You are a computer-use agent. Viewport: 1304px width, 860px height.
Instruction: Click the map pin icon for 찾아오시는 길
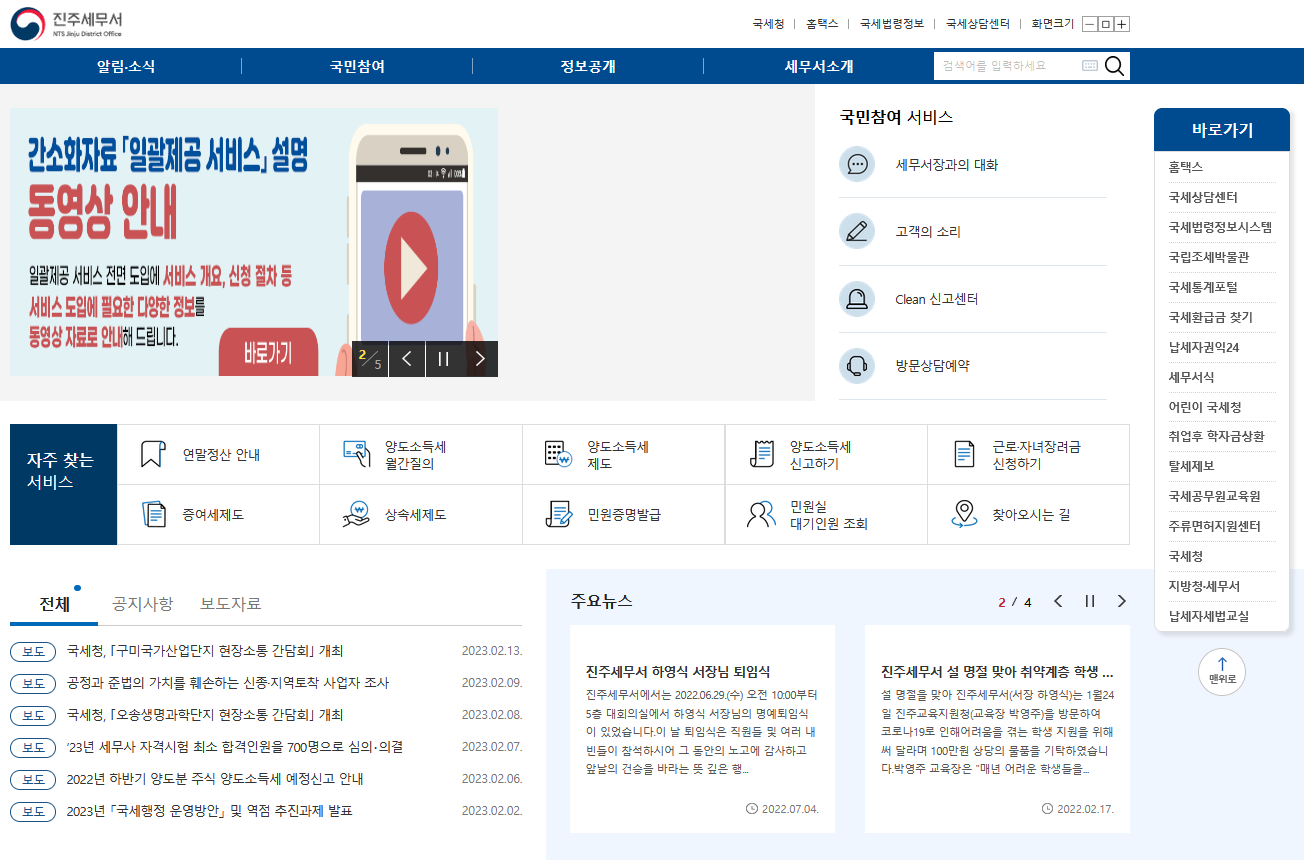(x=964, y=514)
